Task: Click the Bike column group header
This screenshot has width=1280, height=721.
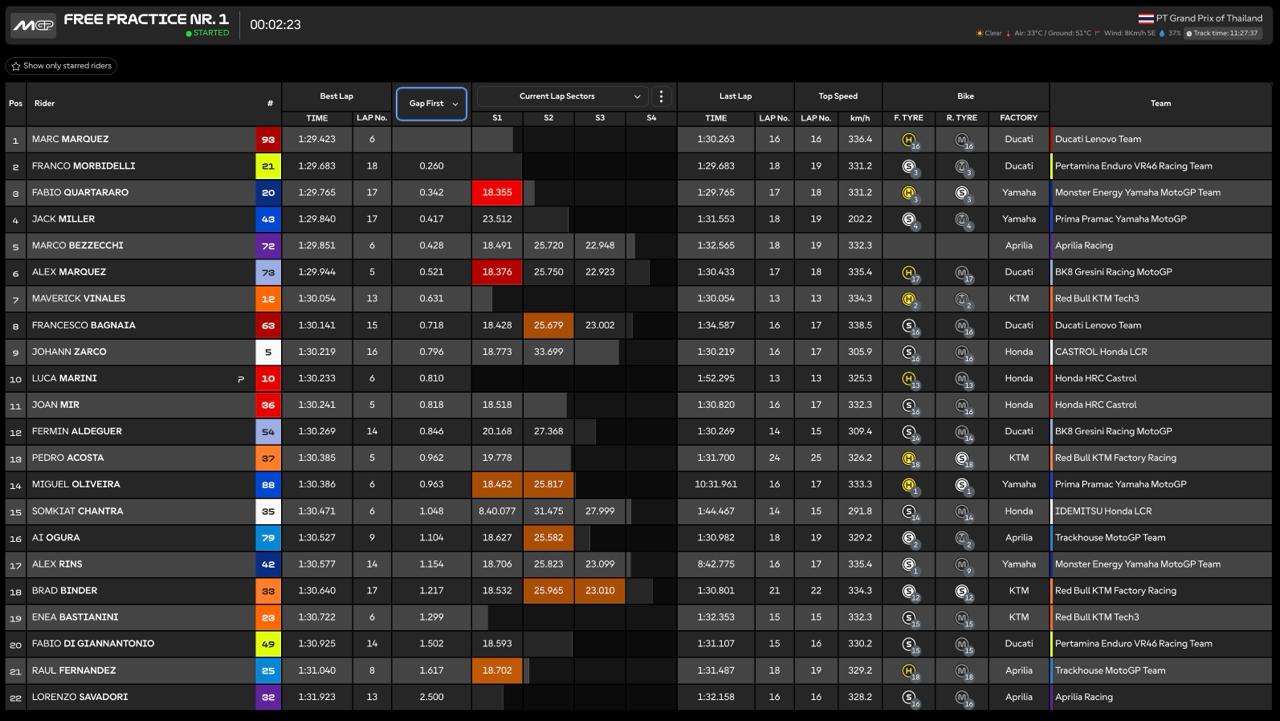Action: tap(965, 97)
